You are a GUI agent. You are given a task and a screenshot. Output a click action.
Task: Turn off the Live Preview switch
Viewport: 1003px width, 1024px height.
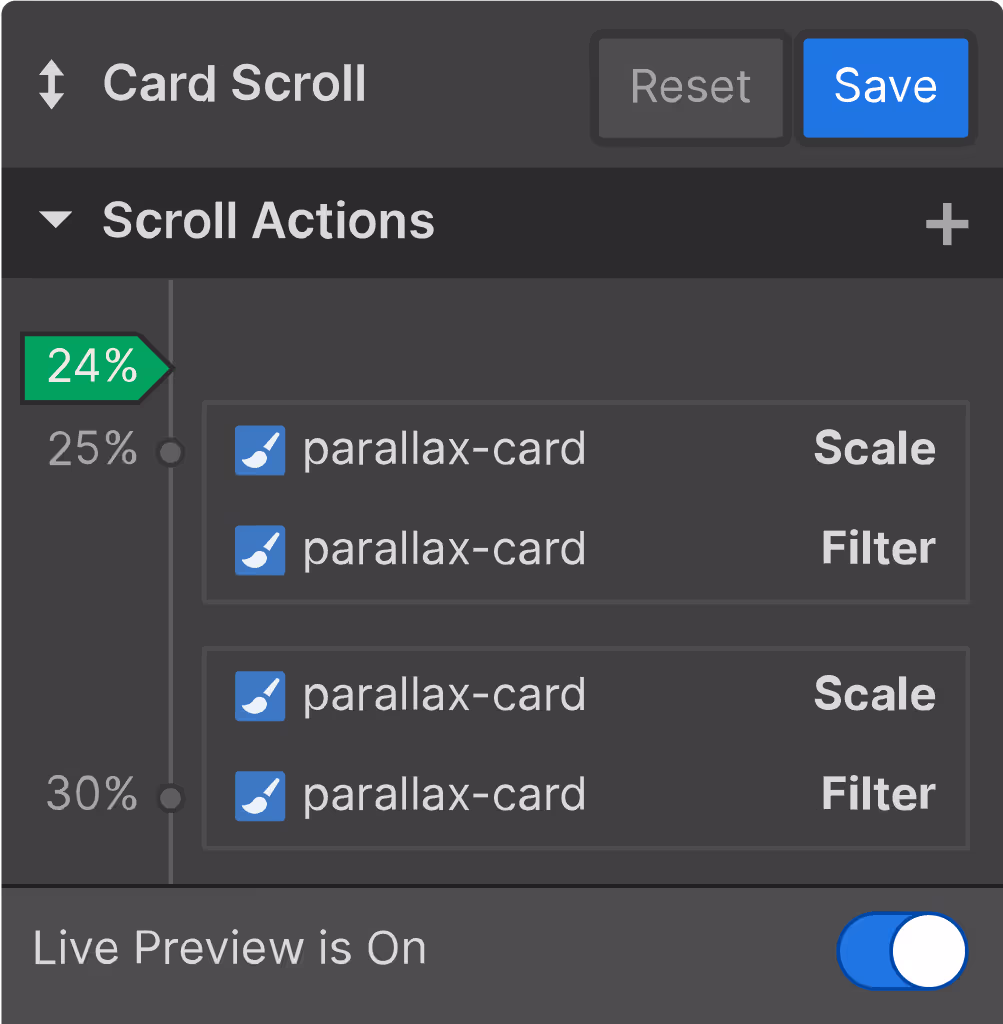[902, 950]
